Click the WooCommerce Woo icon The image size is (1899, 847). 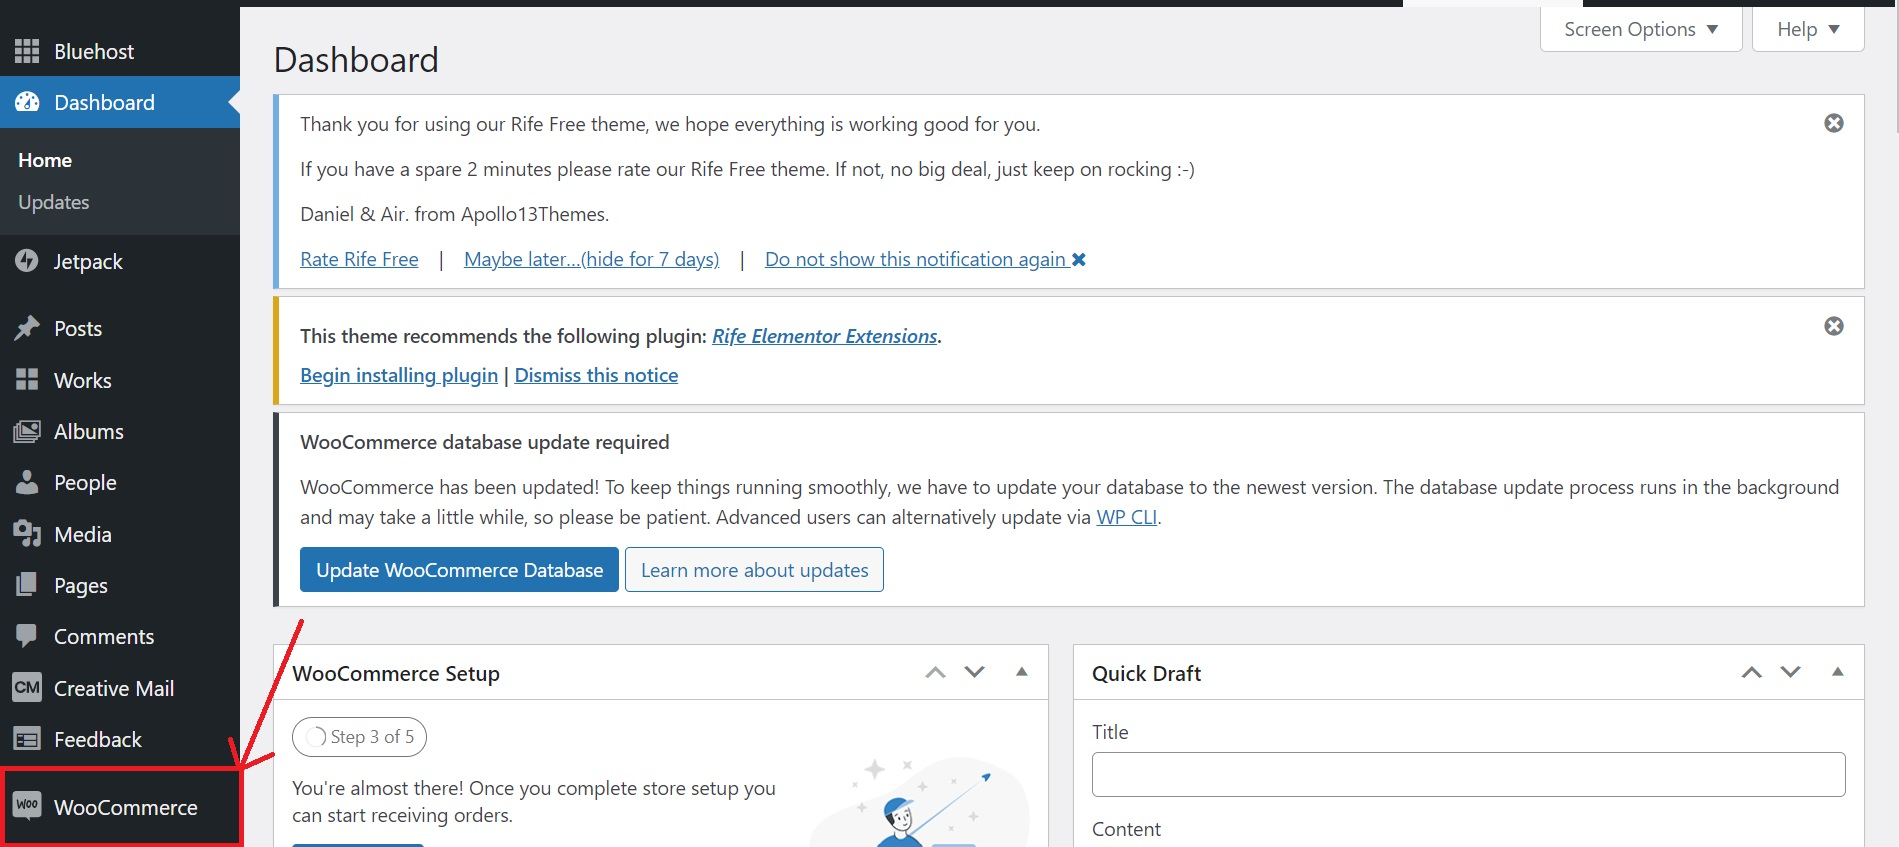point(27,806)
